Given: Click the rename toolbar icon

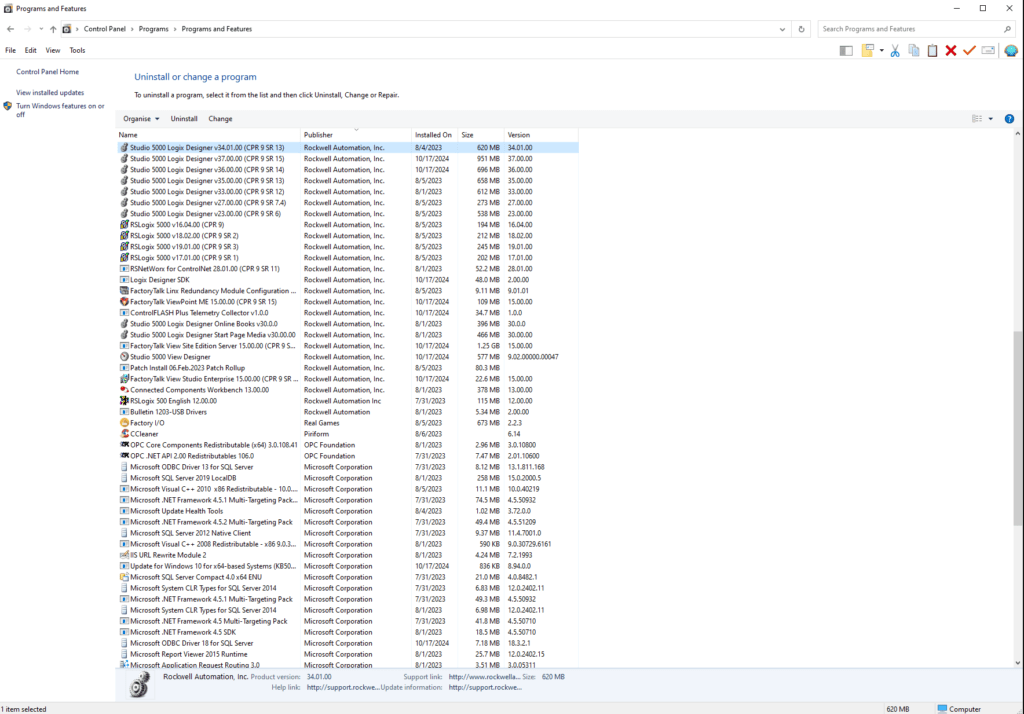Looking at the screenshot, I should pyautogui.click(x=988, y=50).
